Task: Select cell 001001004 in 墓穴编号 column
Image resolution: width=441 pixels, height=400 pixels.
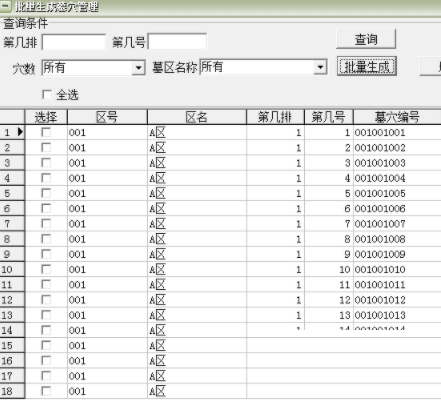Action: click(397, 178)
